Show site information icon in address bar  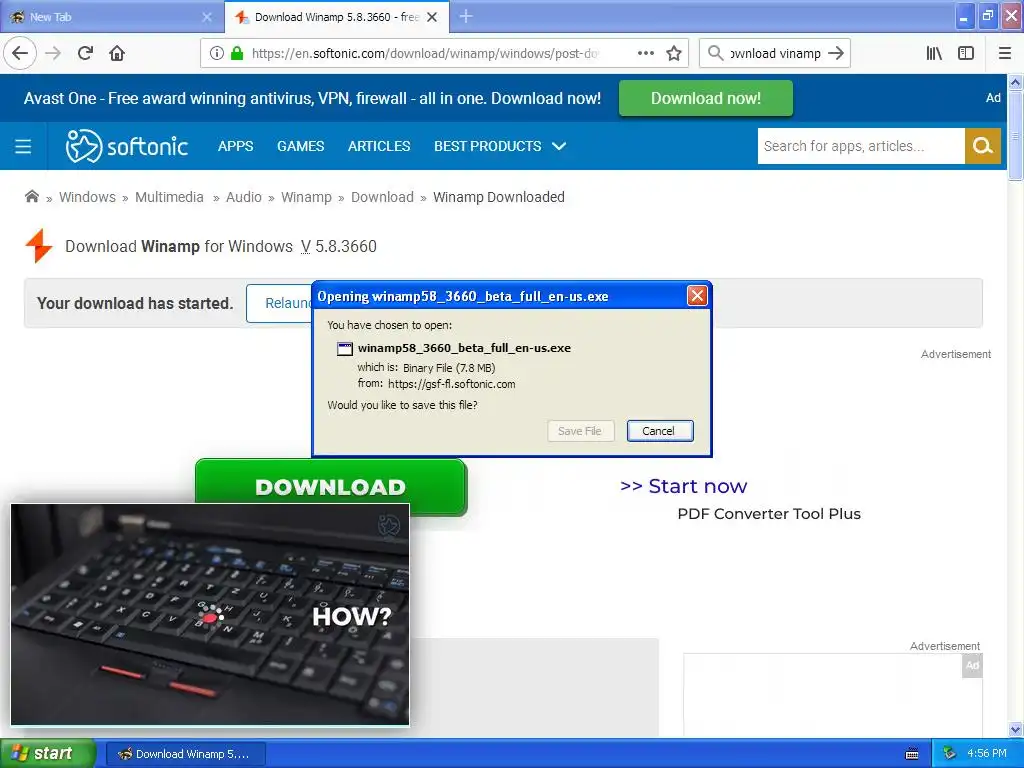[216, 53]
